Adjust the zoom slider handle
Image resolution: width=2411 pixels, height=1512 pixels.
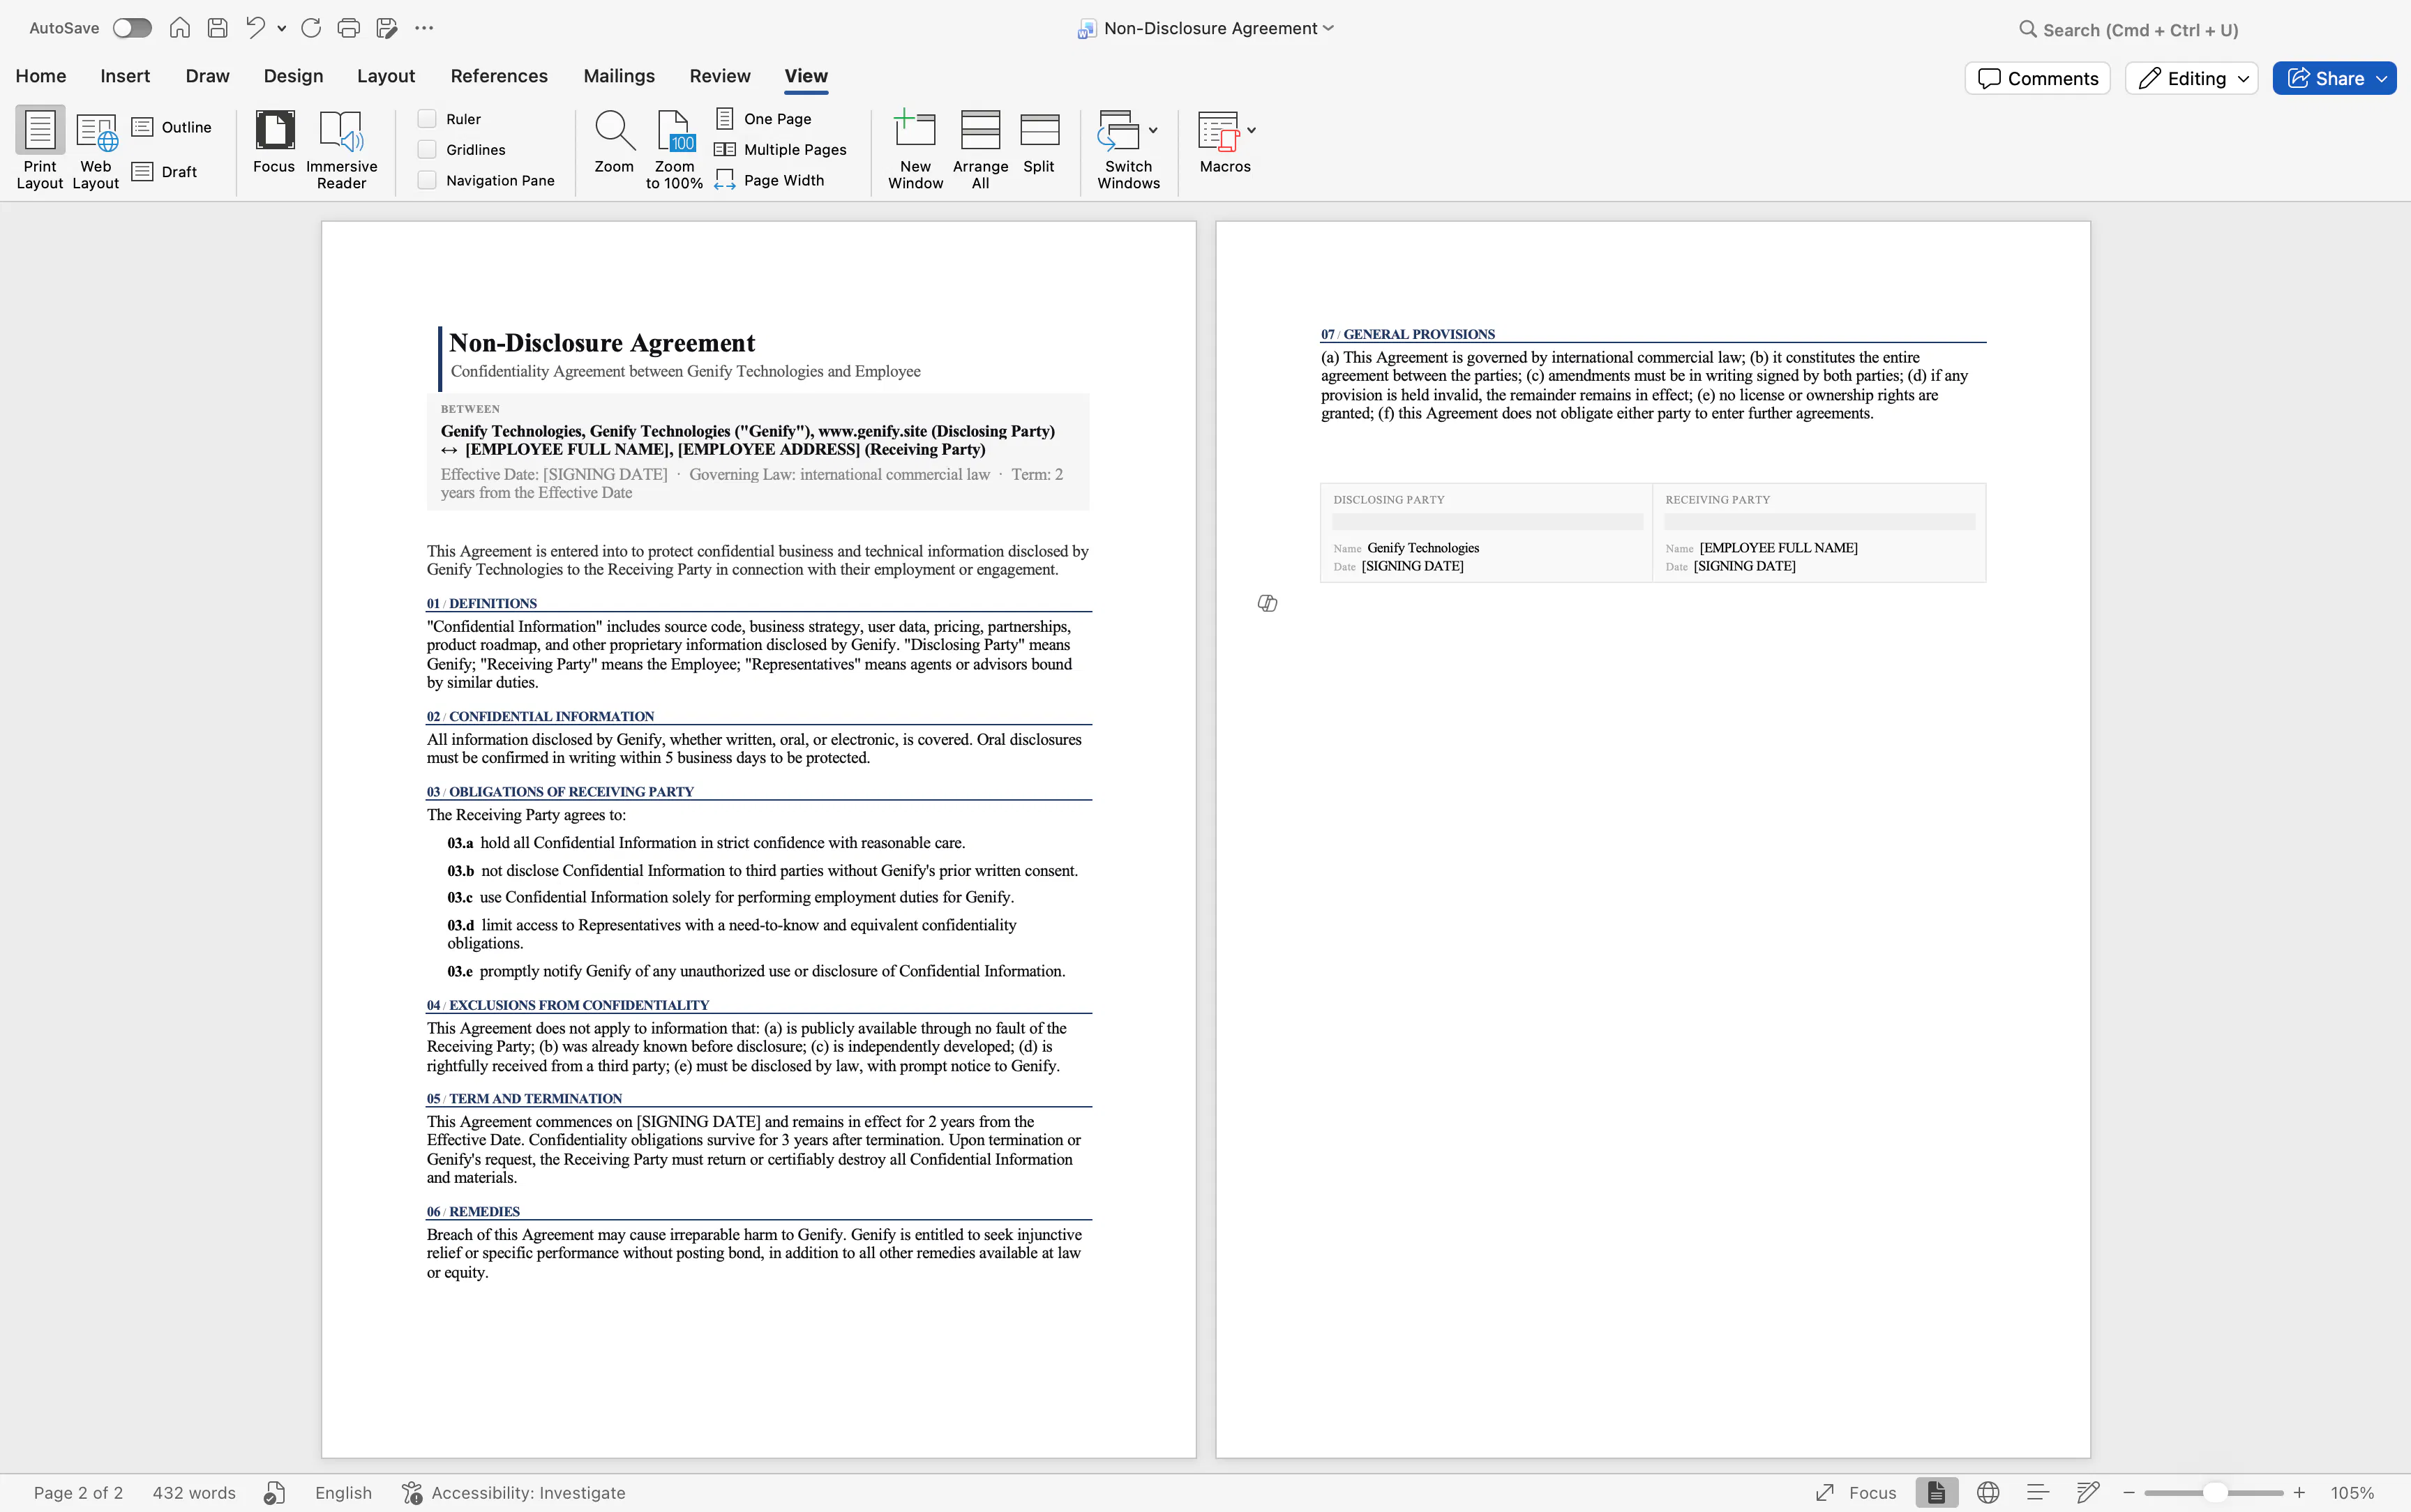tap(2215, 1493)
